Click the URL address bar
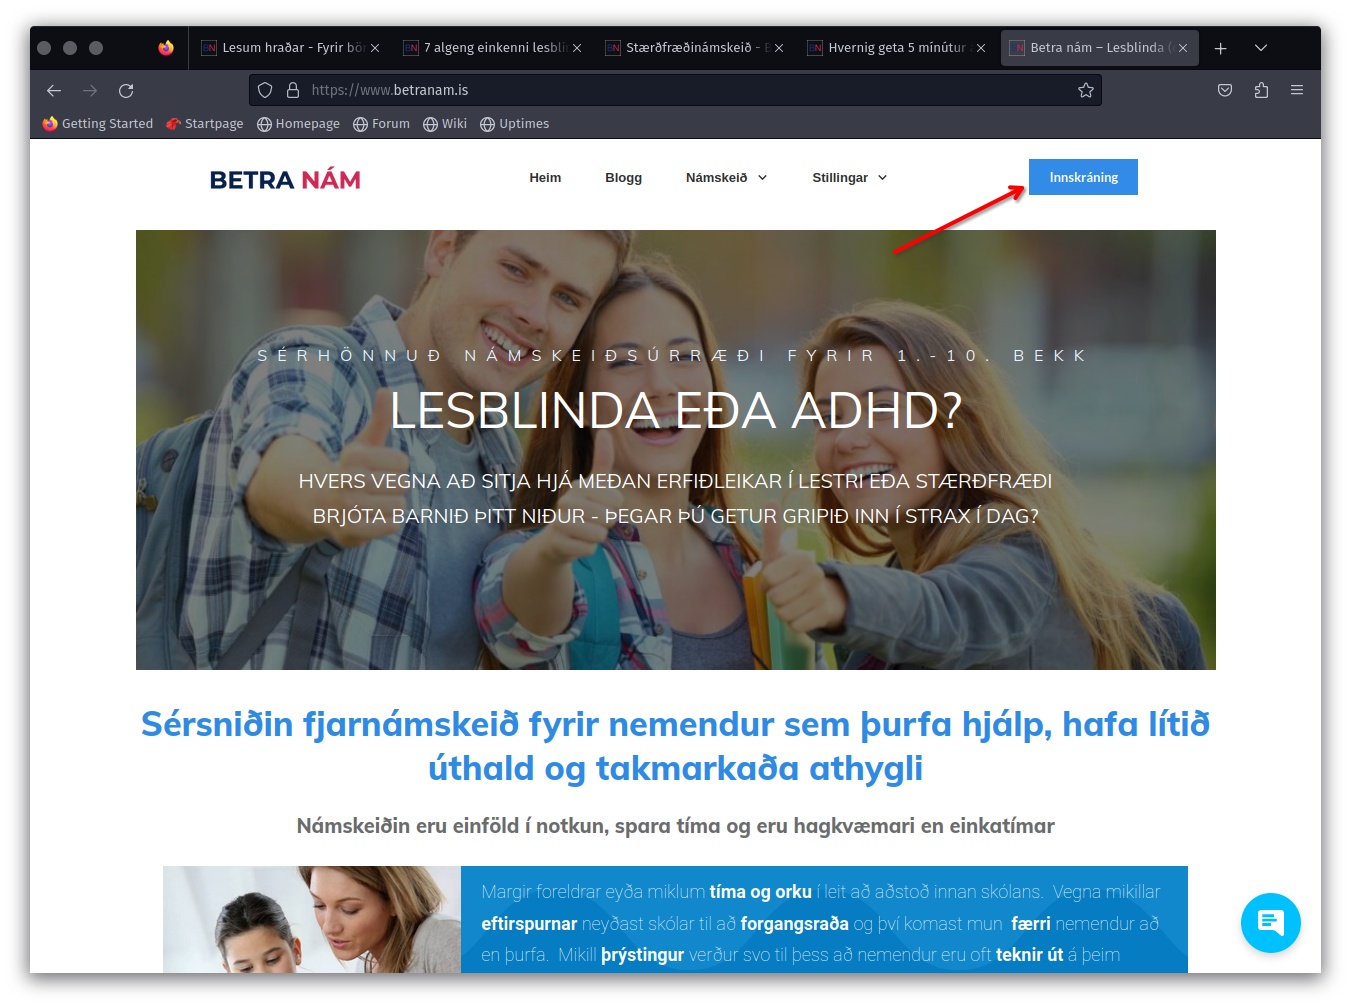Viewport: 1351px width, 1007px height. tap(675, 90)
